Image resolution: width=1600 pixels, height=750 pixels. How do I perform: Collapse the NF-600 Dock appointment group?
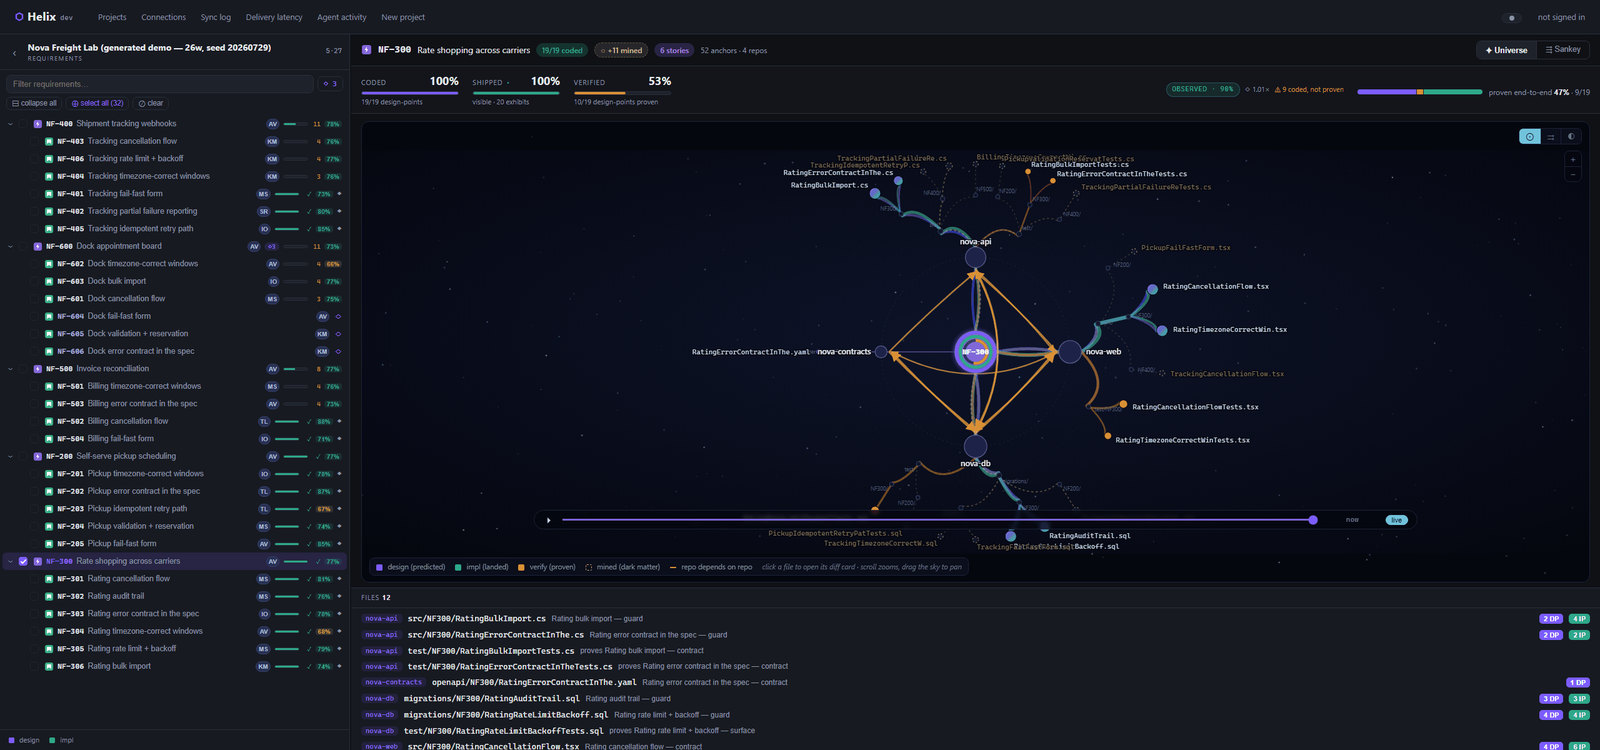pyautogui.click(x=11, y=246)
